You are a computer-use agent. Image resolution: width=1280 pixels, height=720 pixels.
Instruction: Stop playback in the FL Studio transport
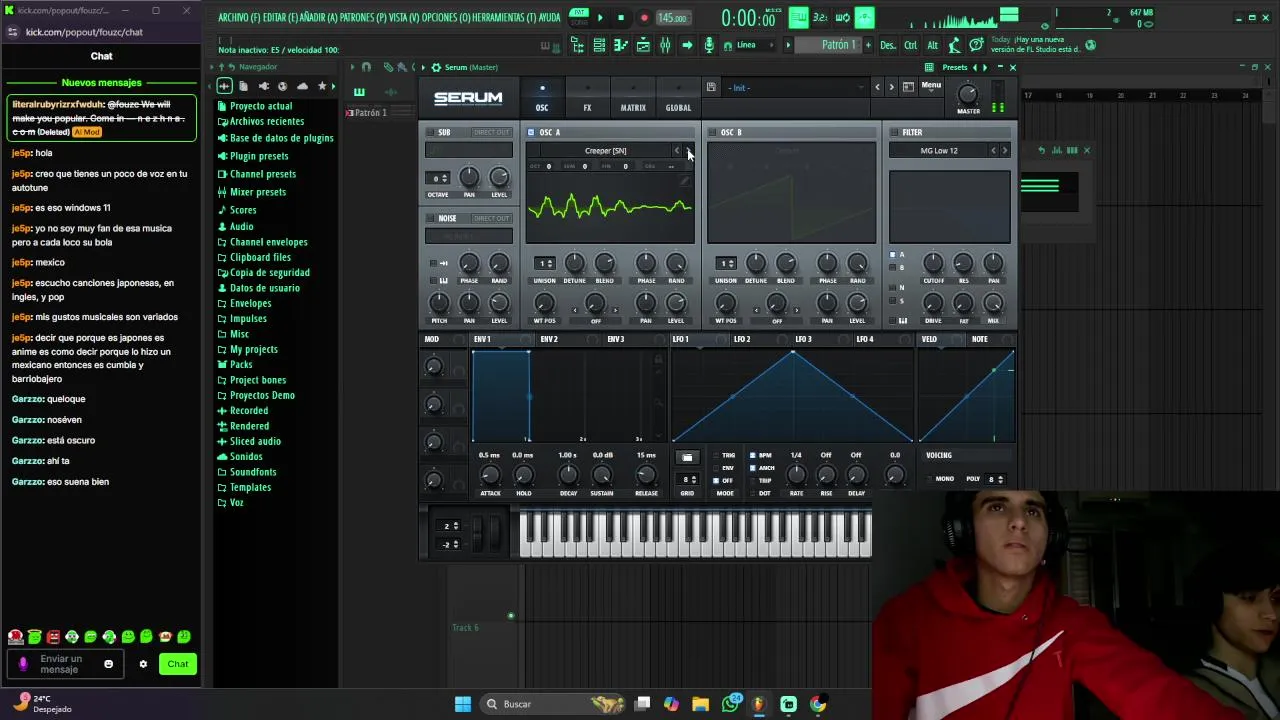[x=621, y=18]
